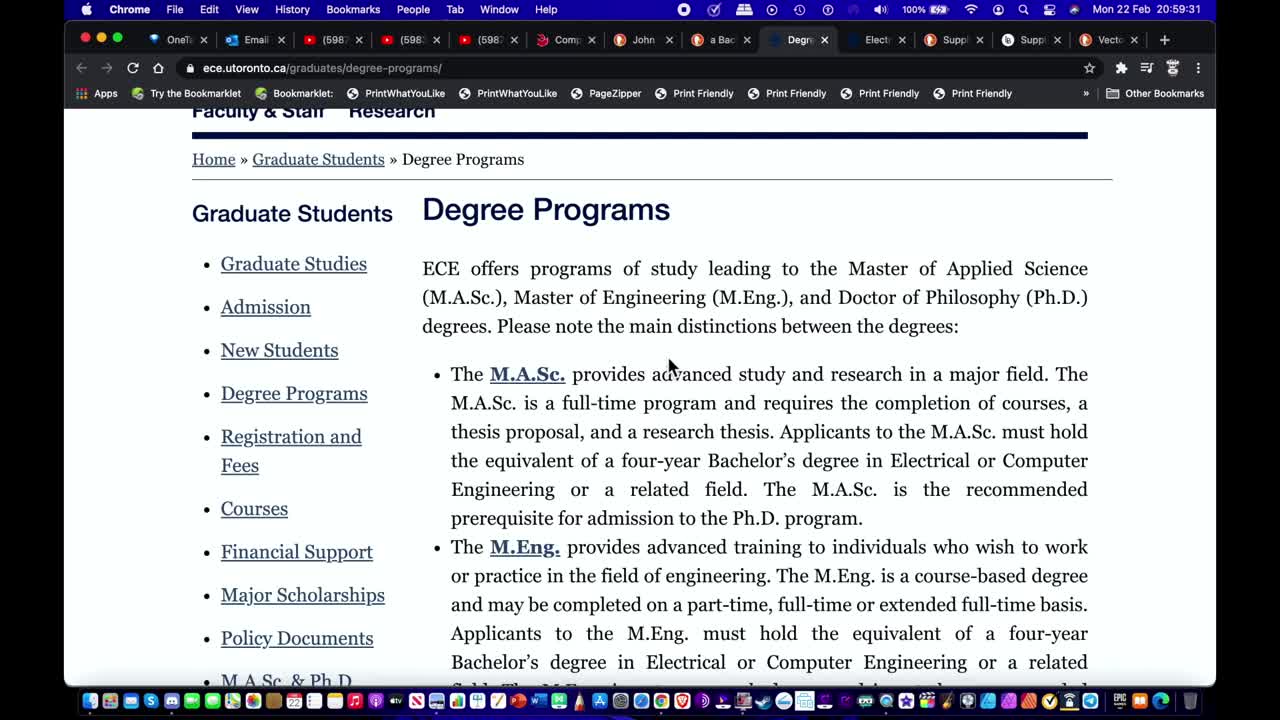Click the Research navigation item
Image resolution: width=1280 pixels, height=720 pixels.
[392, 112]
